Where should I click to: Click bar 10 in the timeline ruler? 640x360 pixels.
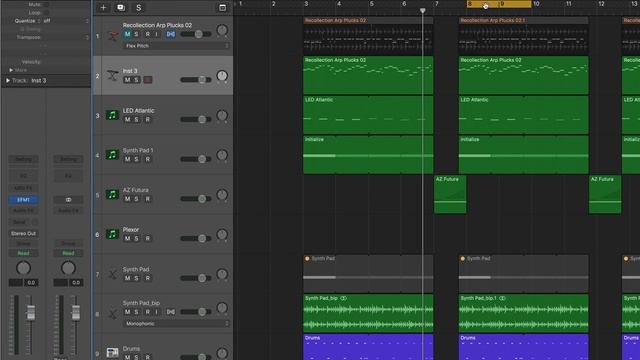536,4
